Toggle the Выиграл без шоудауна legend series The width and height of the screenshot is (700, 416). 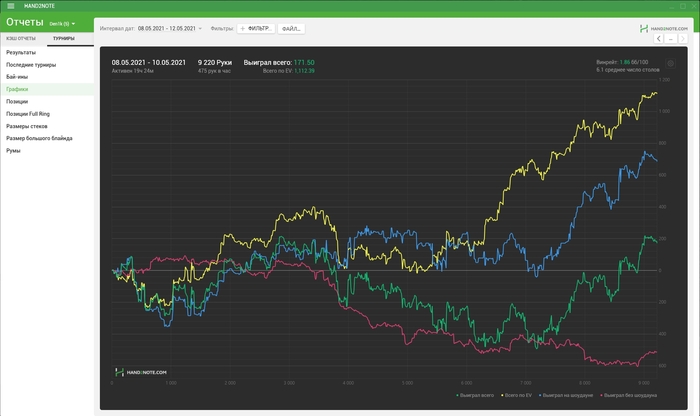(629, 395)
